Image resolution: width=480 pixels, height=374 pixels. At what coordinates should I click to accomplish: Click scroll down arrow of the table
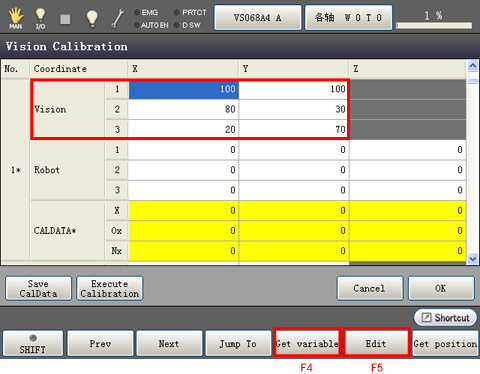click(x=472, y=258)
